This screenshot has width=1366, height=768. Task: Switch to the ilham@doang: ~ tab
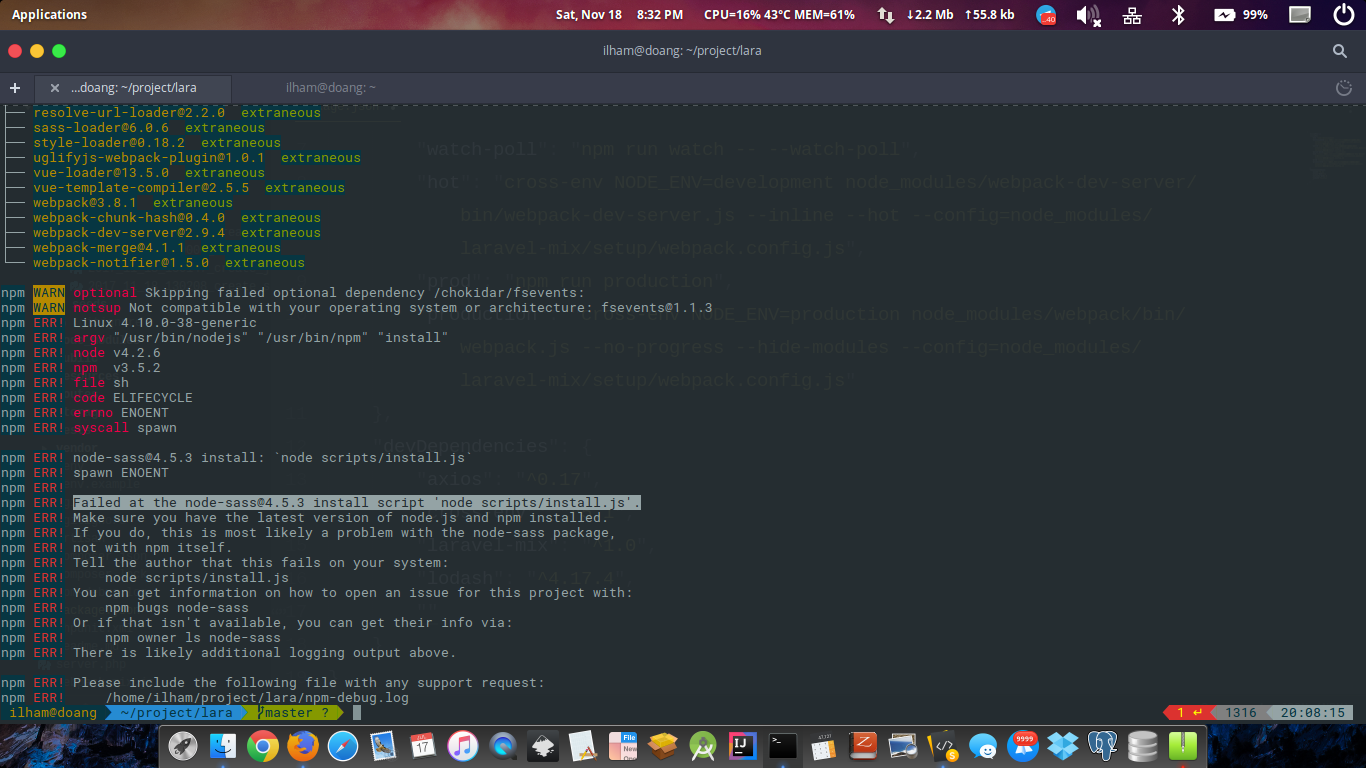(x=330, y=87)
